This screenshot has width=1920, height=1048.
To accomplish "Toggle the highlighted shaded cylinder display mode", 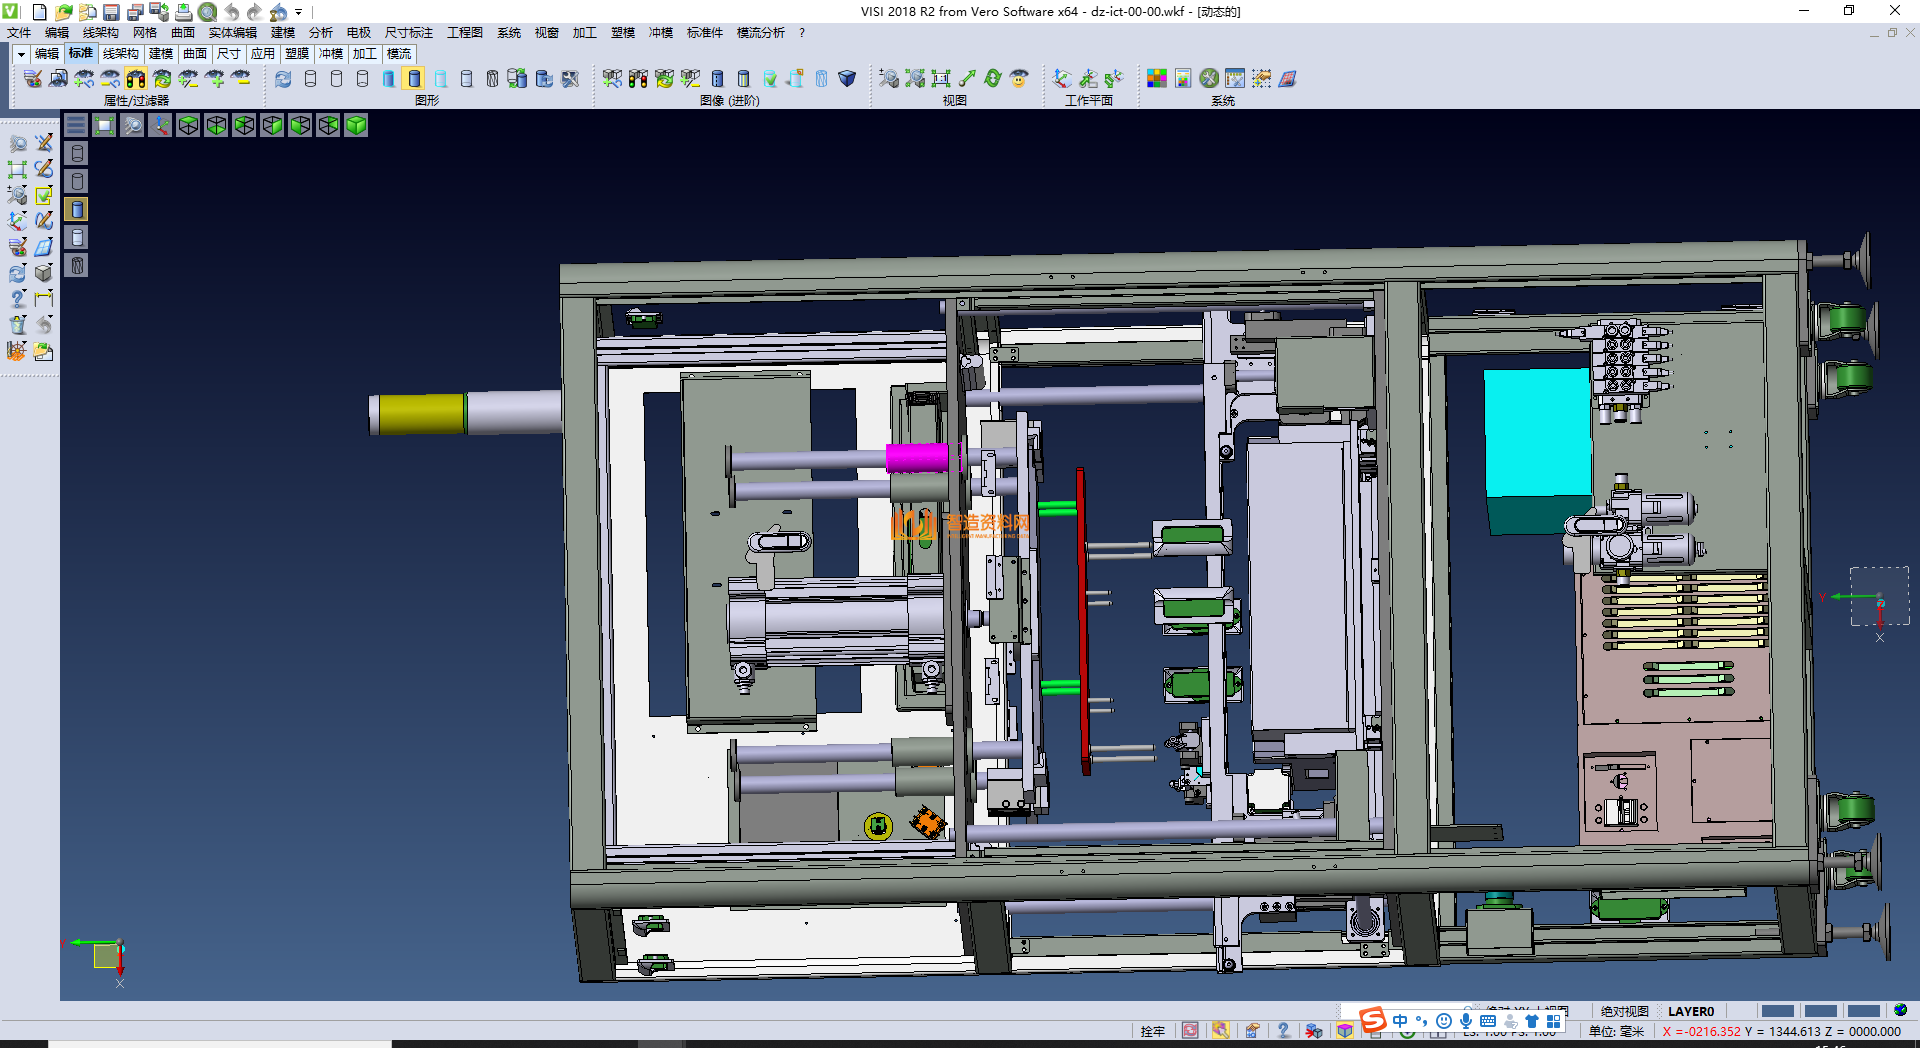I will (x=414, y=78).
